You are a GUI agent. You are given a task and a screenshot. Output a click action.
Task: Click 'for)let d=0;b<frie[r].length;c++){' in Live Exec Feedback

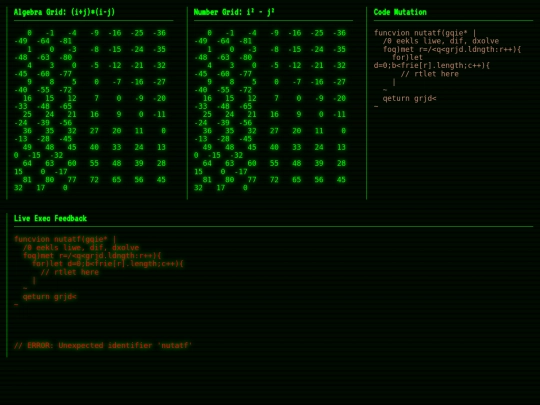point(107,264)
